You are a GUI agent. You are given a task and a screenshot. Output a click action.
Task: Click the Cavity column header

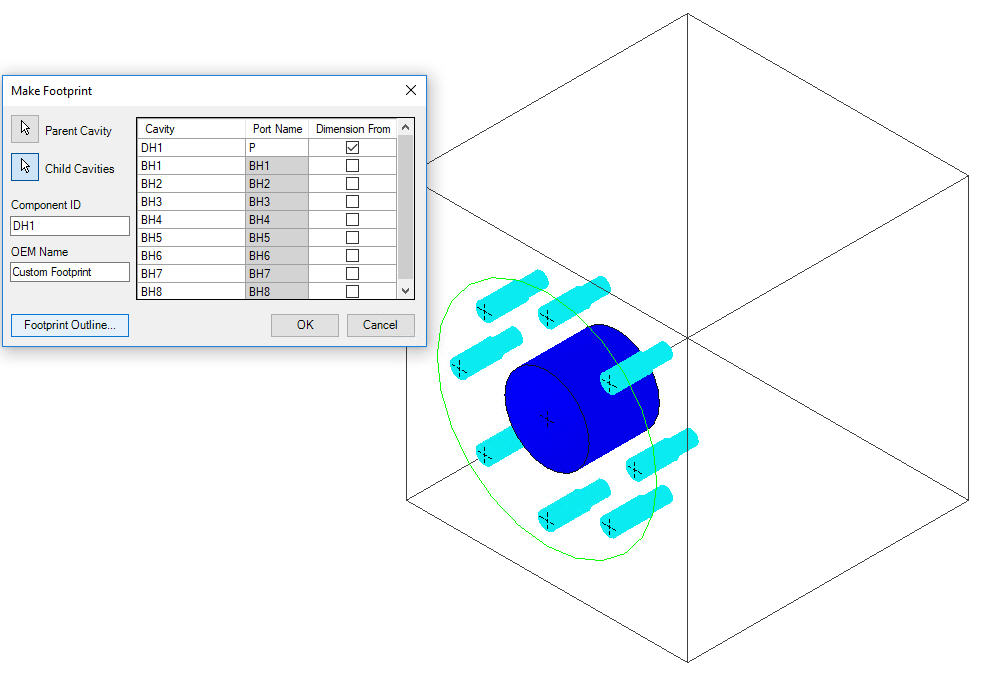click(192, 129)
